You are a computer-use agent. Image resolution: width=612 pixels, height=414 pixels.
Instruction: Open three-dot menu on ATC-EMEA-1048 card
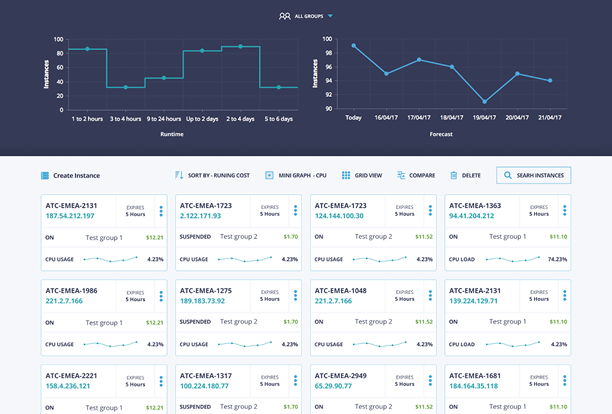431,296
